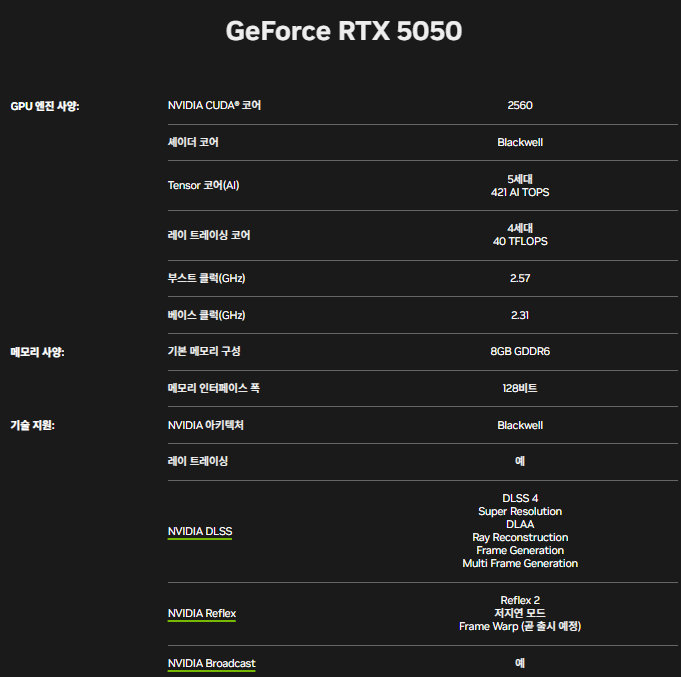Click the '8GB GDDR6' memory value
Viewport: 681px width, 677px height.
click(x=520, y=351)
